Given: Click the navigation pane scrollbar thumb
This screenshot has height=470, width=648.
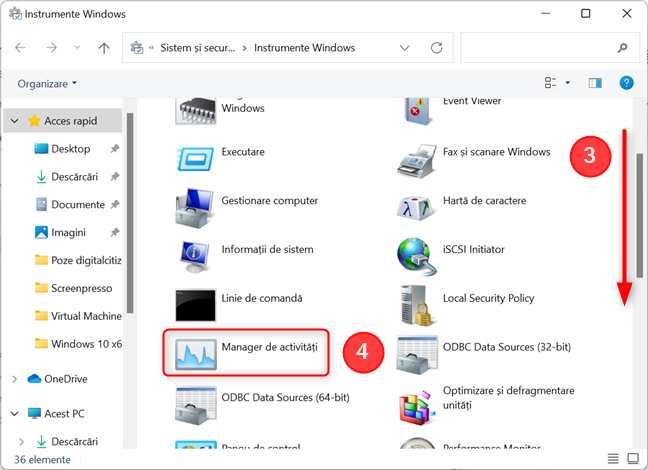Looking at the screenshot, I should click(130, 213).
